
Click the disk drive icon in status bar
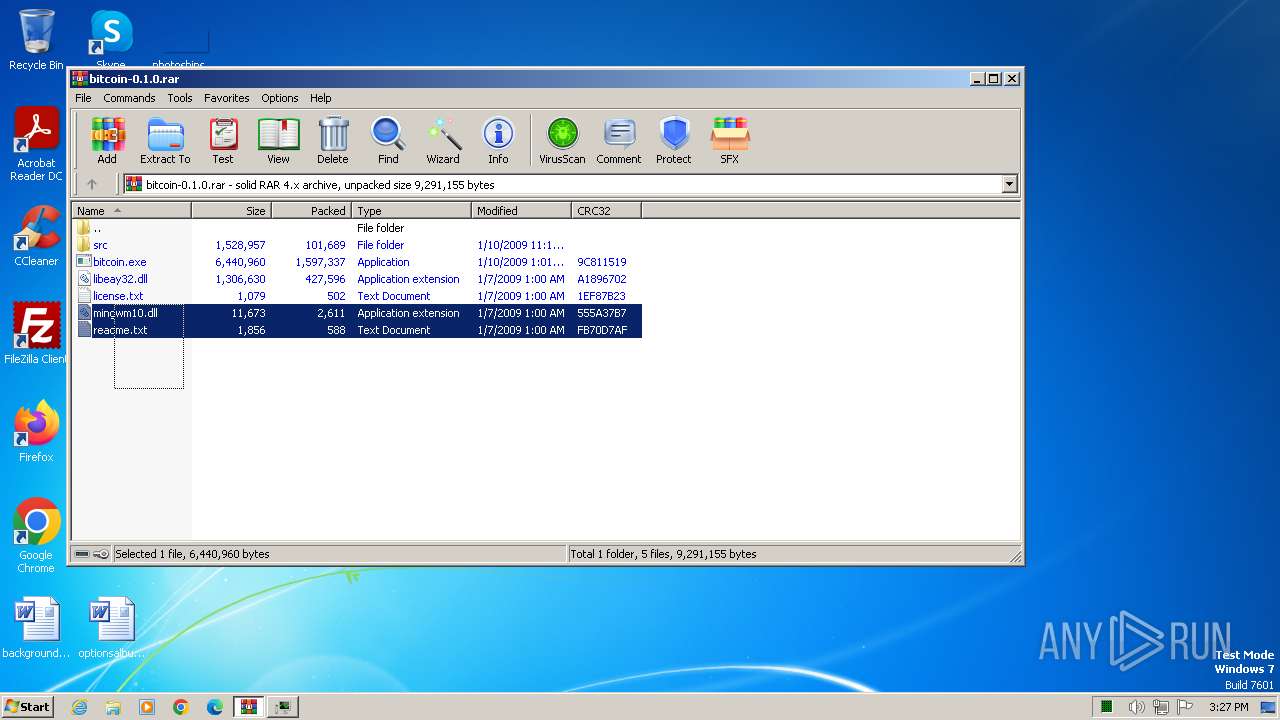[82, 554]
